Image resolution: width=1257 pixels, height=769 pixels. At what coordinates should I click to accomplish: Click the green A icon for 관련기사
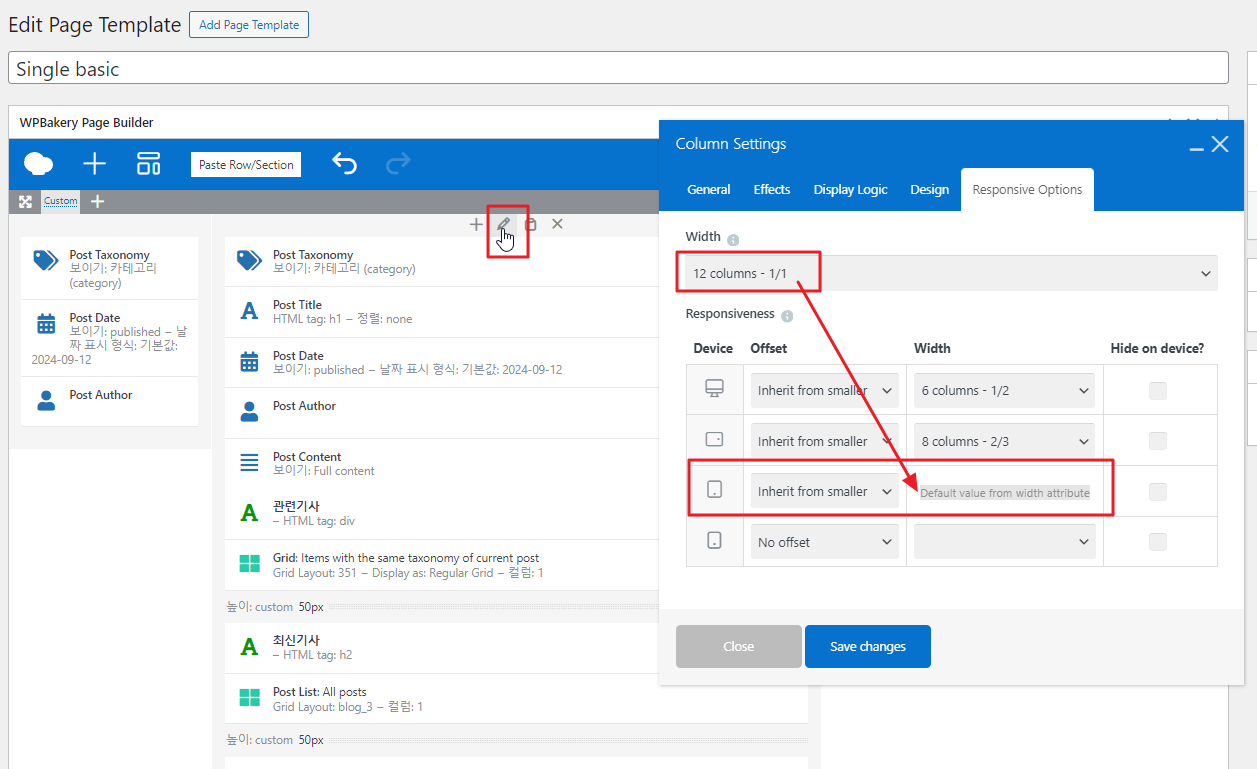249,513
